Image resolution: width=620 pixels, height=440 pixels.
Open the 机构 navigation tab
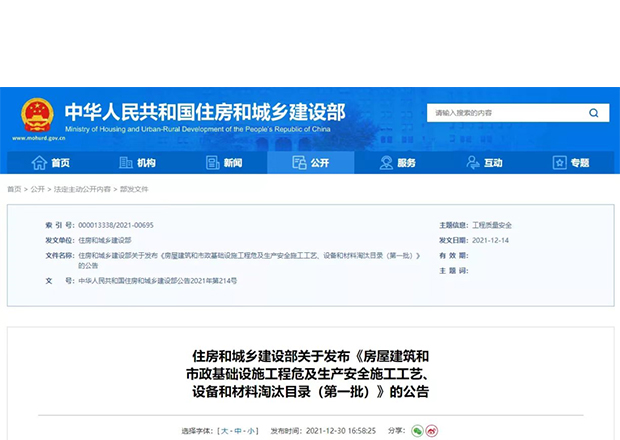(137, 162)
